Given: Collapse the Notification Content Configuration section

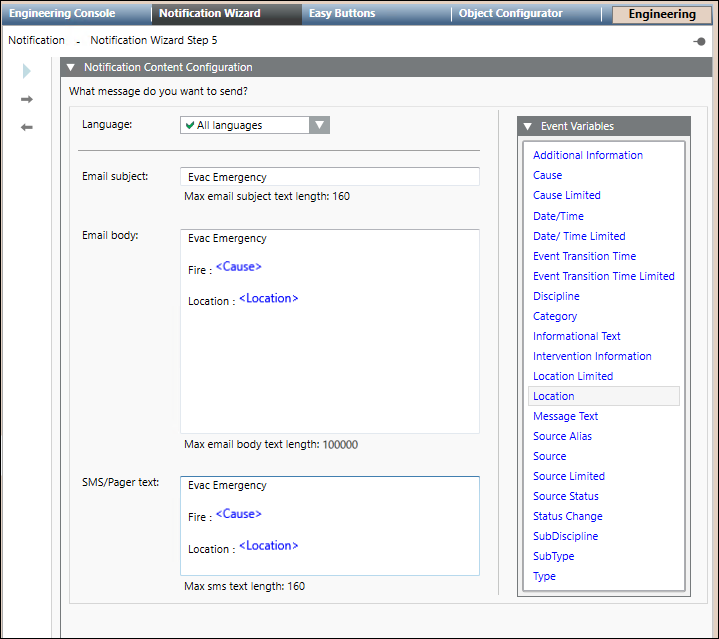Looking at the screenshot, I should (70, 67).
